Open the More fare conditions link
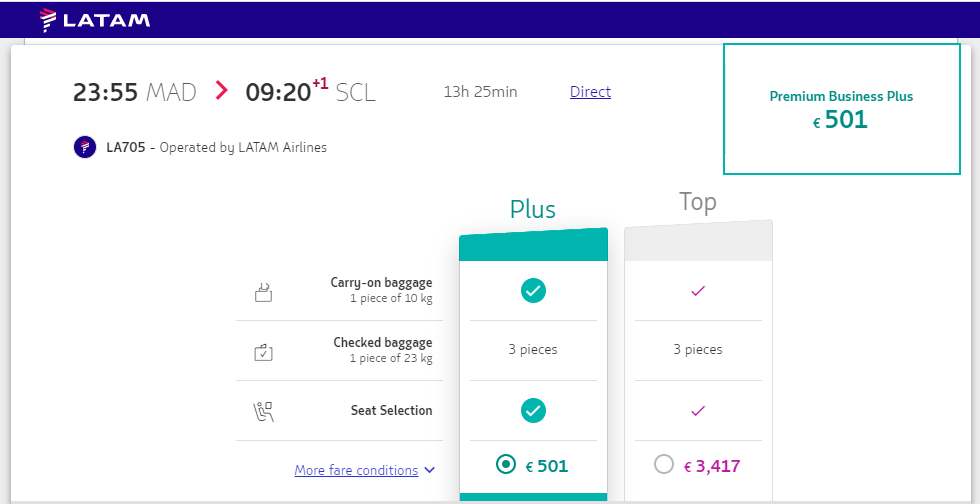This screenshot has width=980, height=504. 356,470
